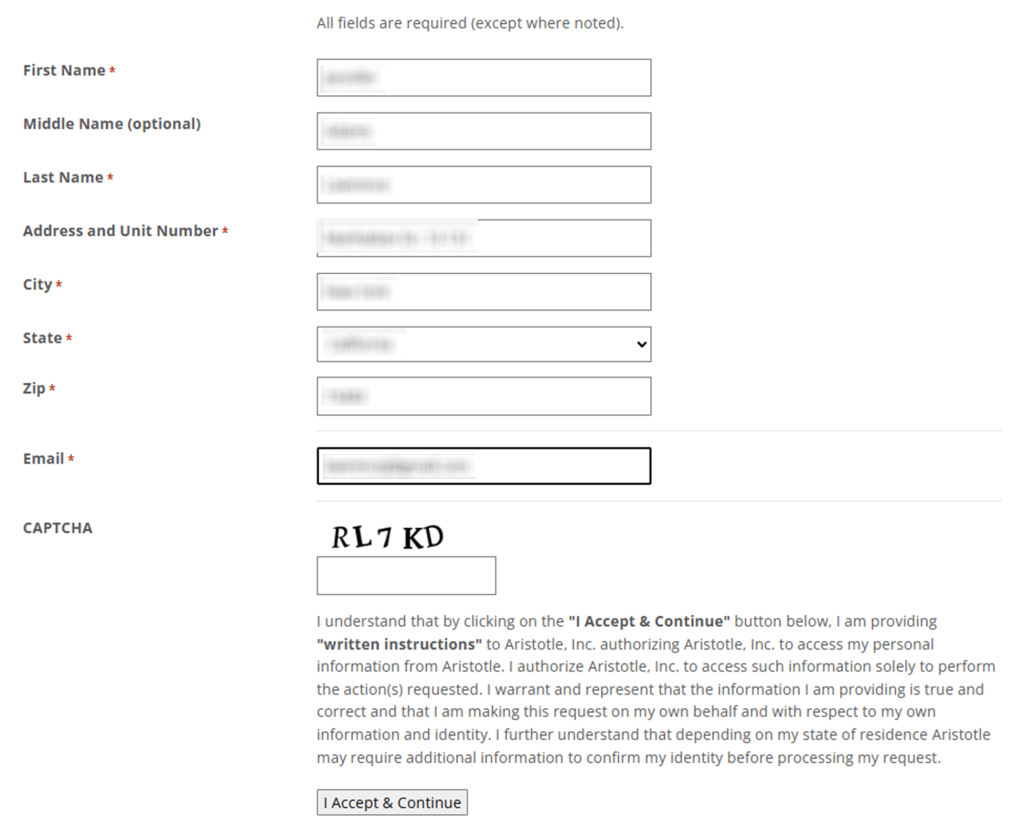Image resolution: width=1024 pixels, height=827 pixels.
Task: Click the "CAPTCHA" label text
Action: 57,528
